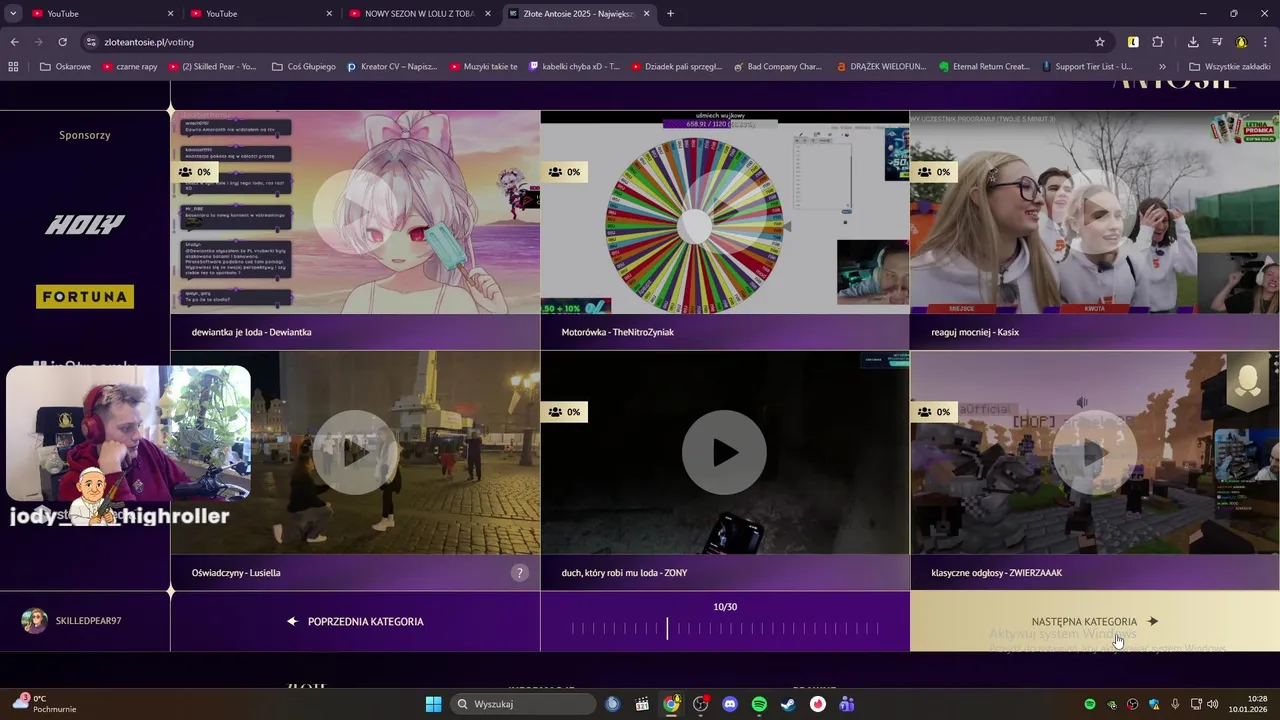Play the klasyczne odgłosy ZWIERZAAAK clip
1280x720 pixels.
tap(1095, 452)
